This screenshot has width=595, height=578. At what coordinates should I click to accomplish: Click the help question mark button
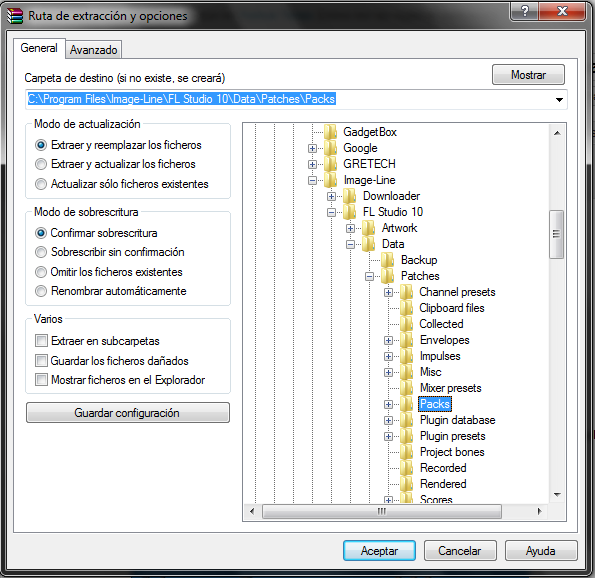524,11
